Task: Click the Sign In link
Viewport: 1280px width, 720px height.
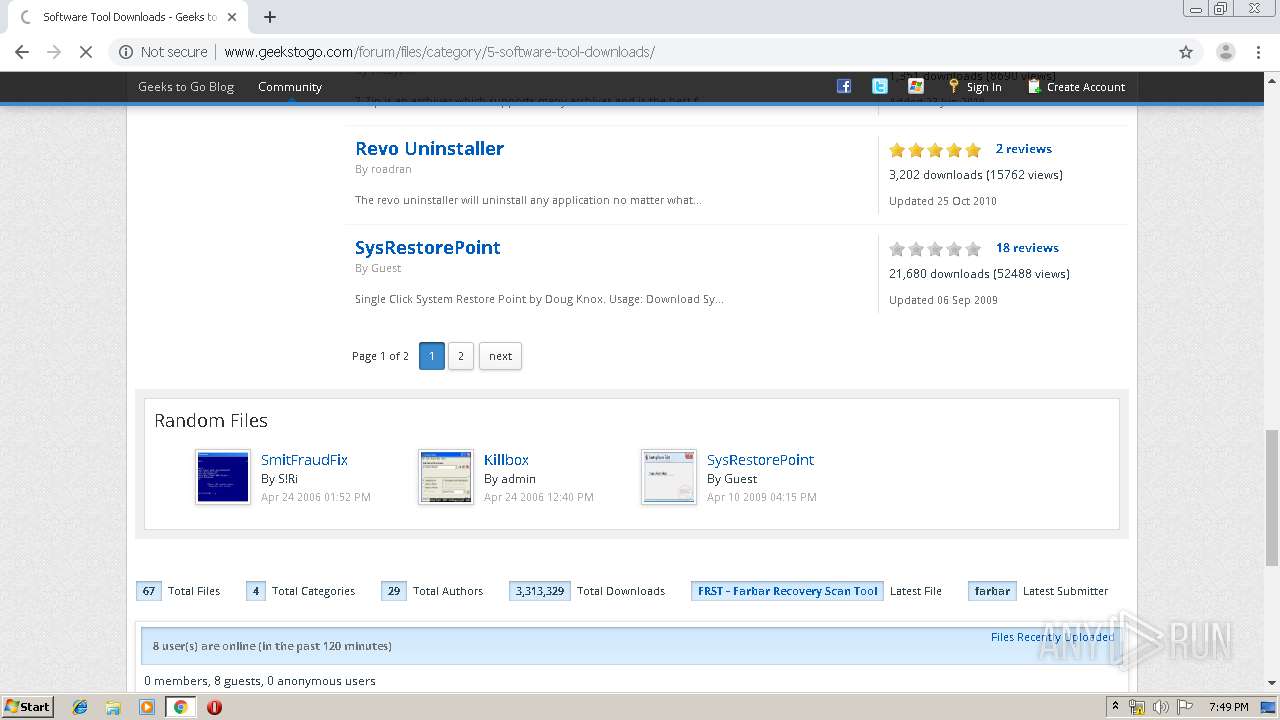Action: pyautogui.click(x=975, y=87)
